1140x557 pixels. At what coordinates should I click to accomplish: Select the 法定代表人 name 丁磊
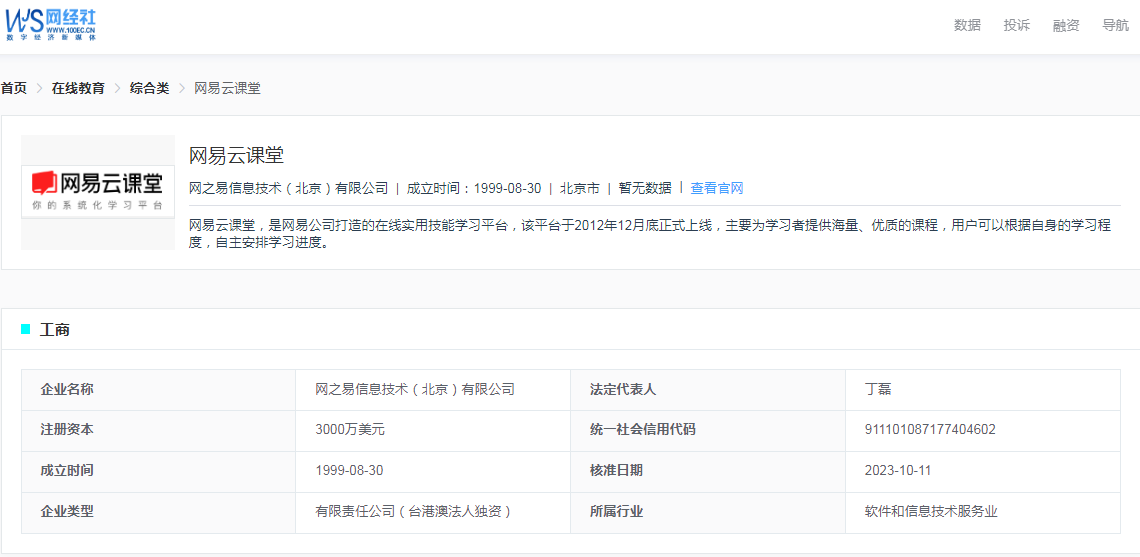(878, 389)
